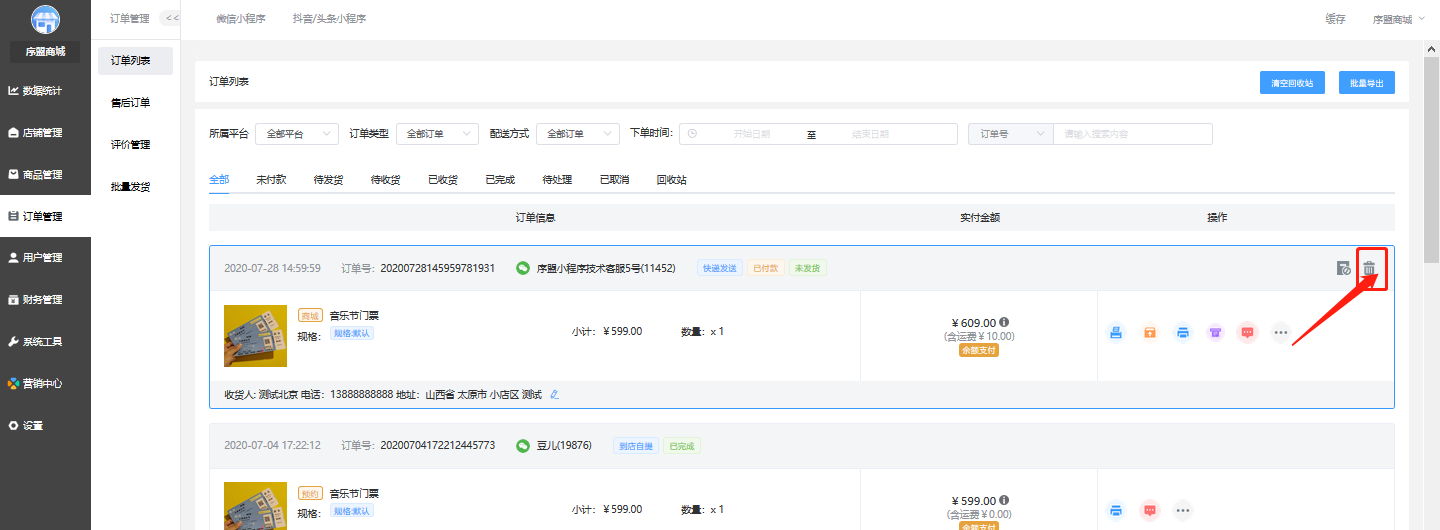
Task: Switch to the 待收货 tab
Action: [385, 180]
